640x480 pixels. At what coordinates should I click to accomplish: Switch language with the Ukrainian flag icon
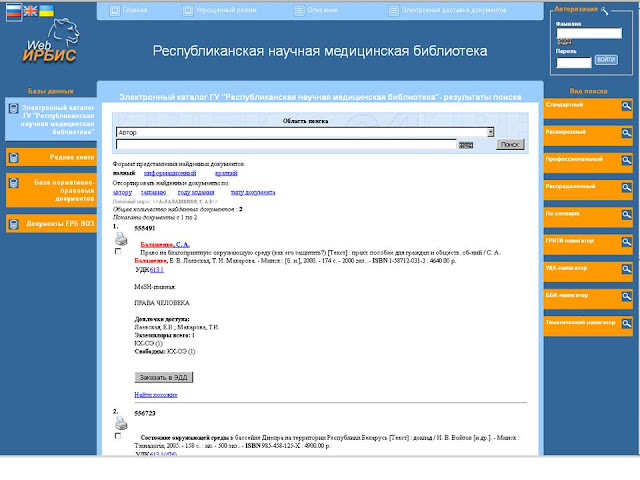pyautogui.click(x=46, y=11)
